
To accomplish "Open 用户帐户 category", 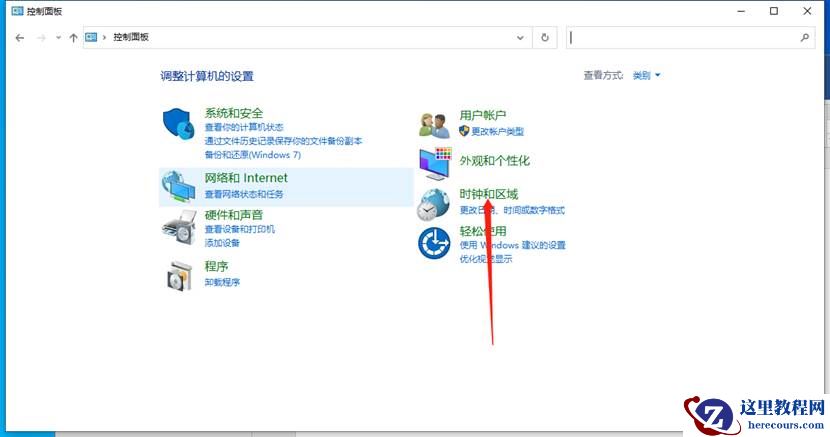I will 483,115.
